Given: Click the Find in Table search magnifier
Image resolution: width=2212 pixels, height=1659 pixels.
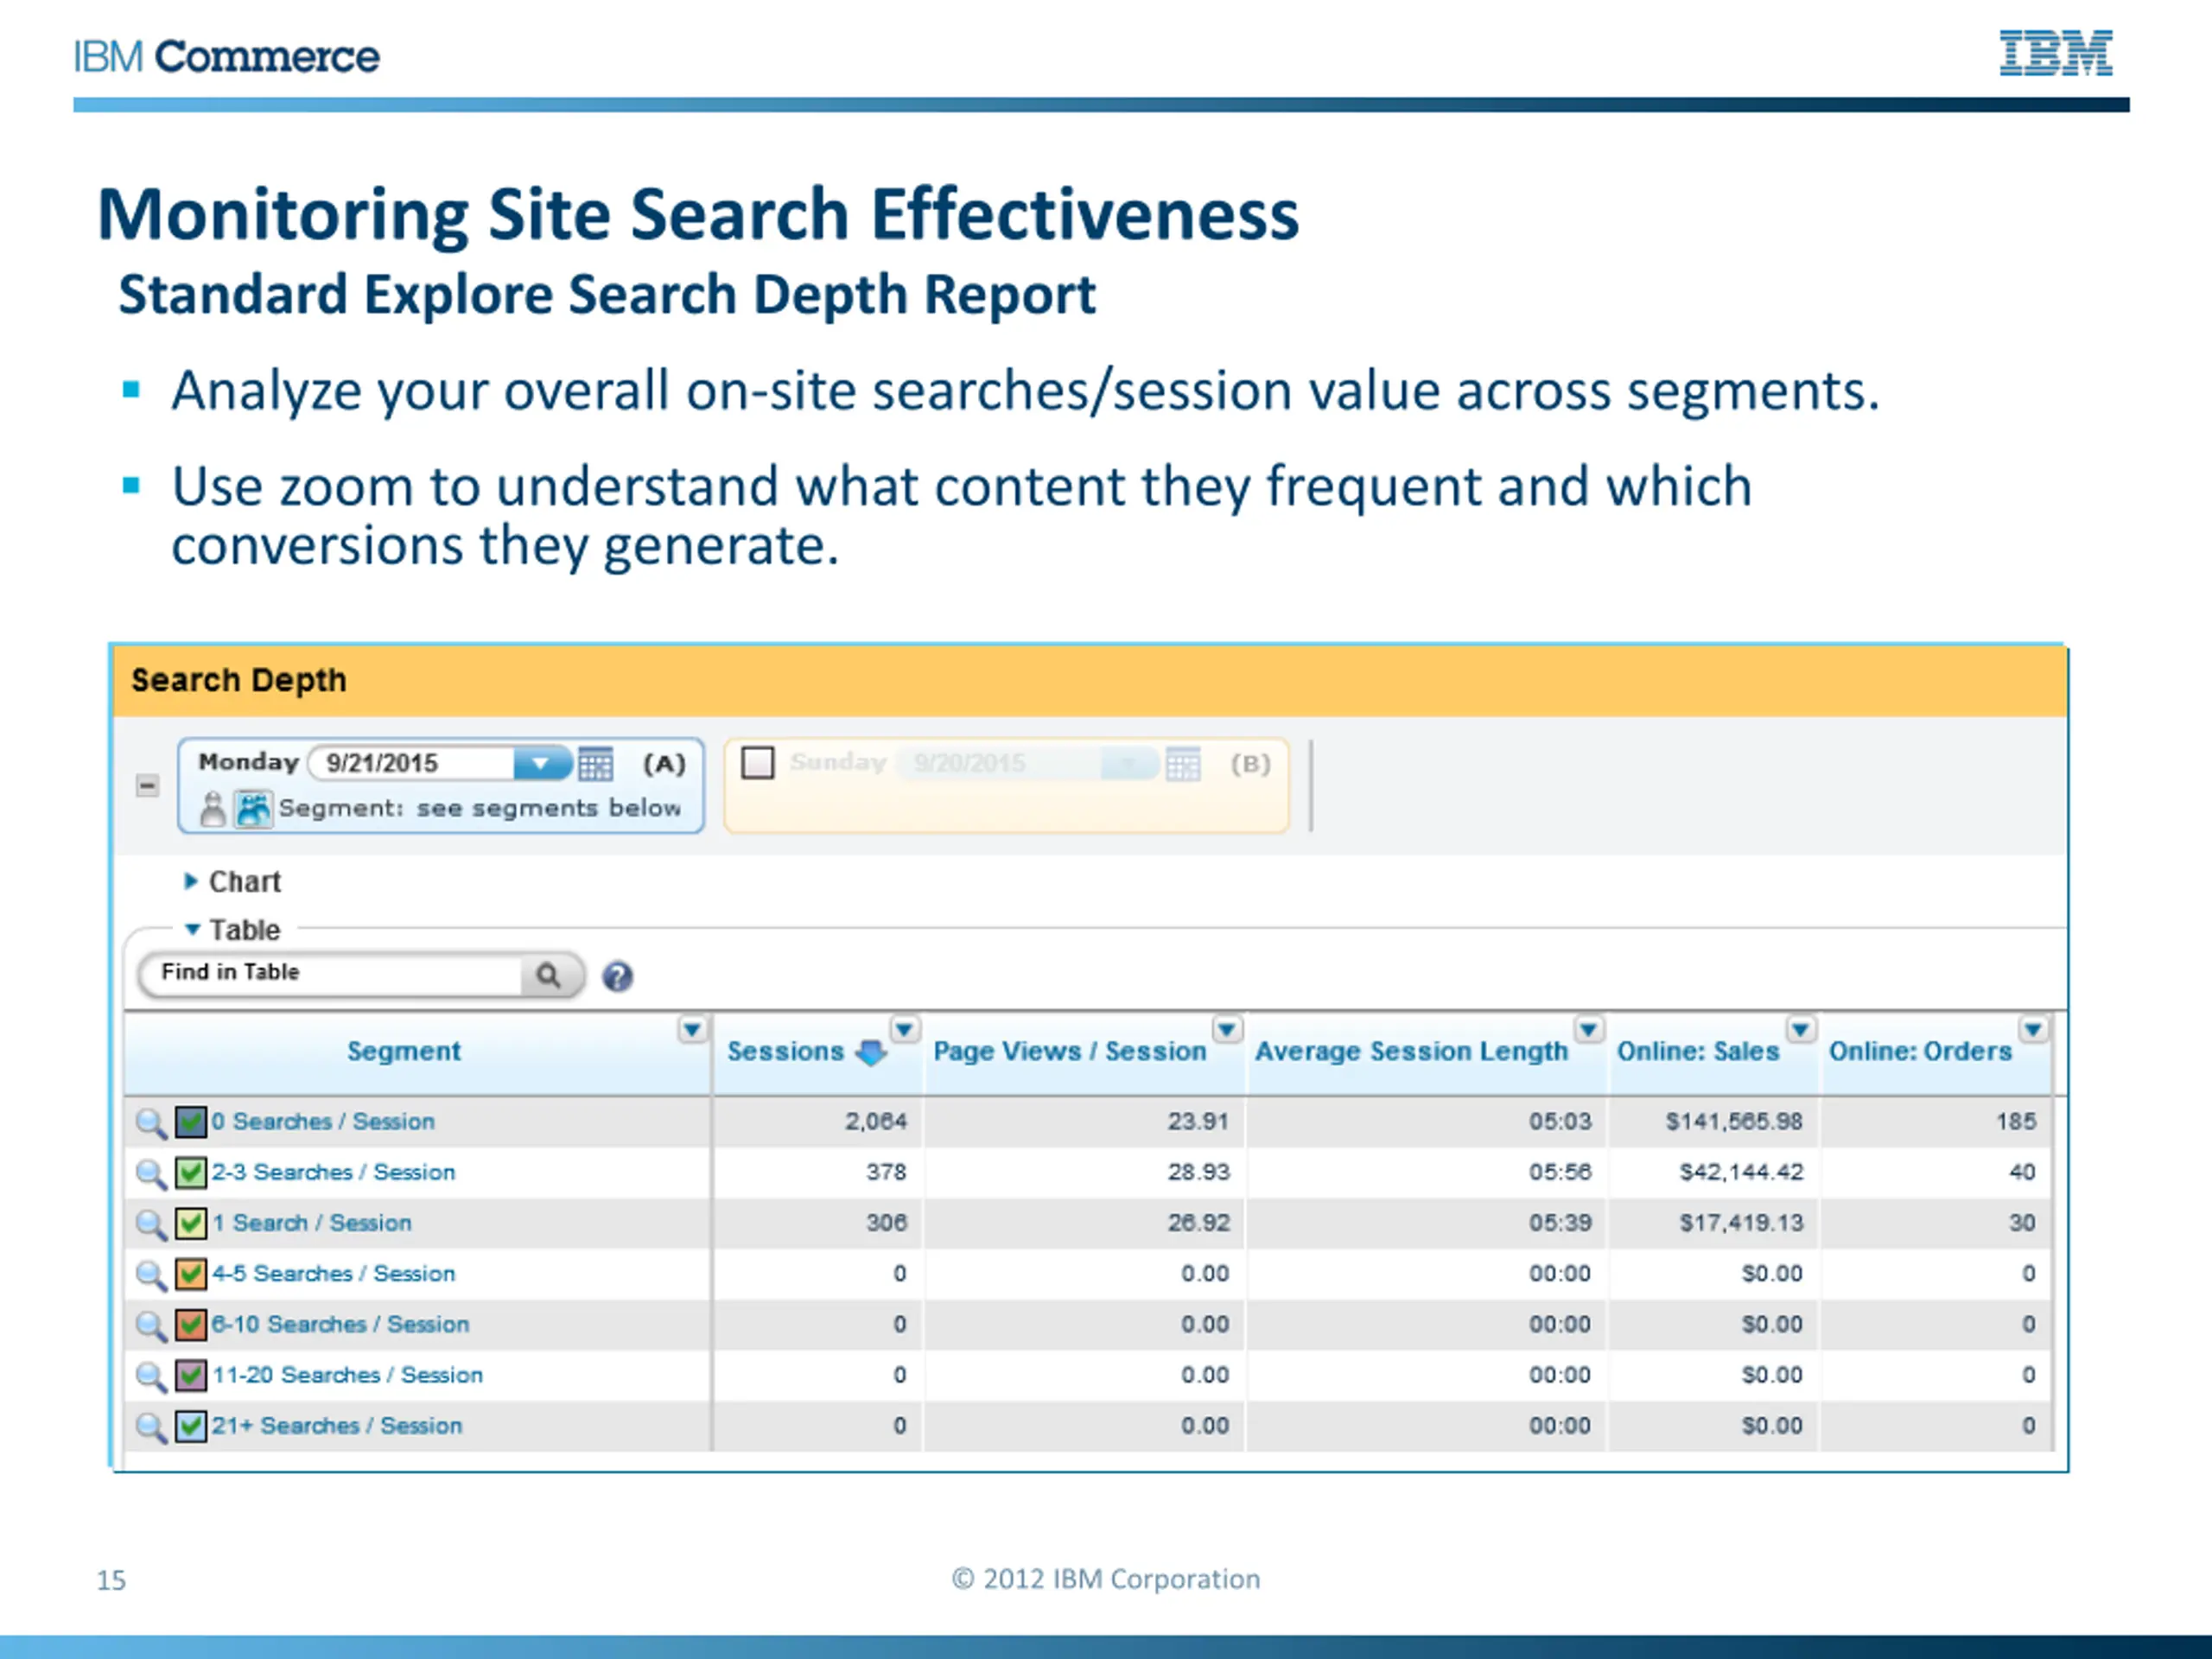Looking at the screenshot, I should tap(548, 975).
